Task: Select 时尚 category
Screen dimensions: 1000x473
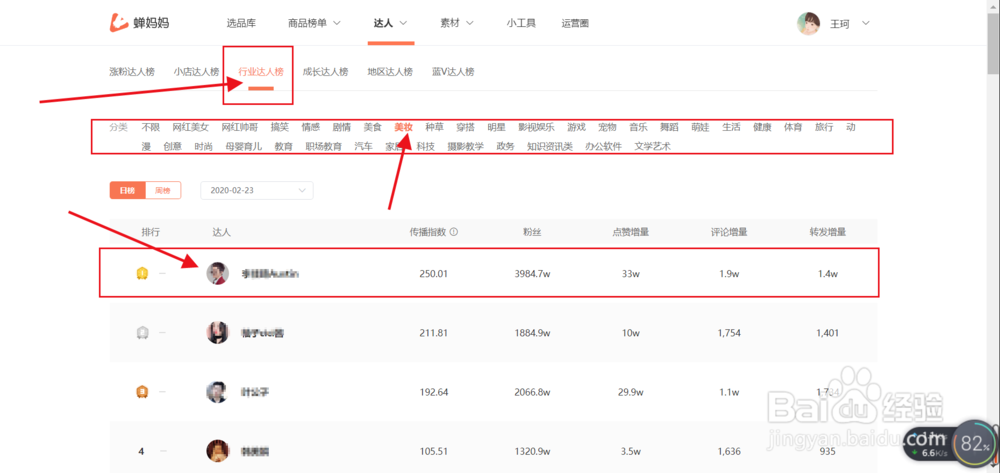Action: pyautogui.click(x=203, y=147)
